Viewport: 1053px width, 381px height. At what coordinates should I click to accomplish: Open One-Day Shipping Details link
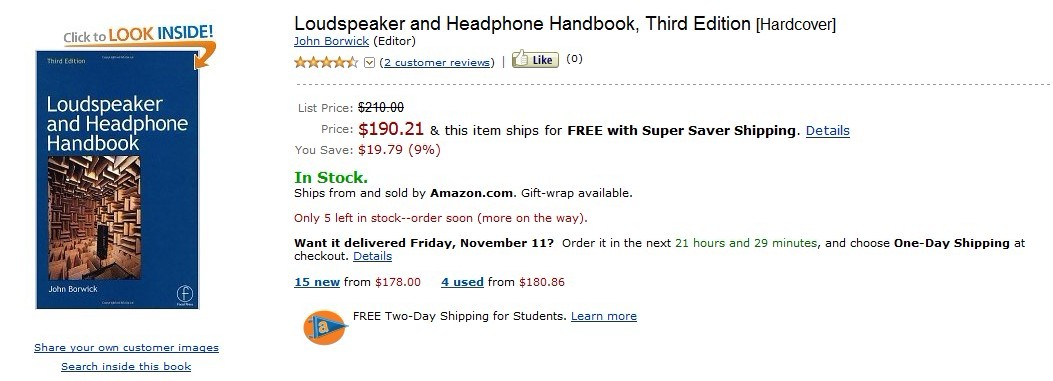coord(372,256)
